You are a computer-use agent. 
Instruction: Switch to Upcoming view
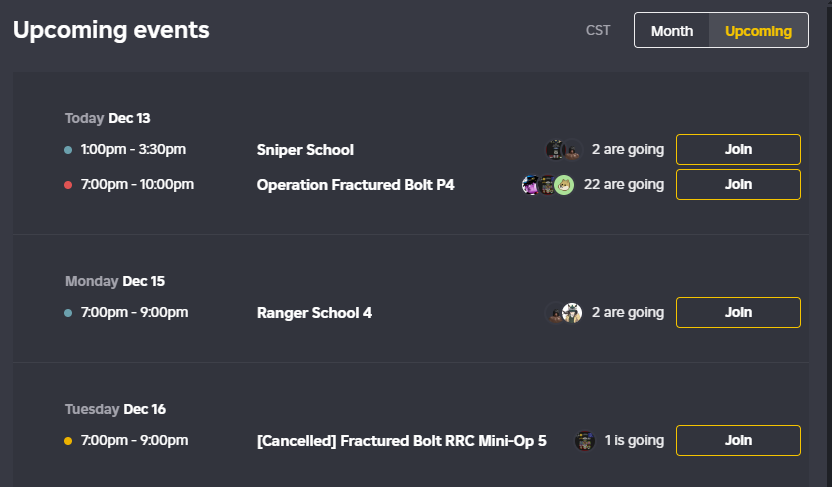(758, 31)
